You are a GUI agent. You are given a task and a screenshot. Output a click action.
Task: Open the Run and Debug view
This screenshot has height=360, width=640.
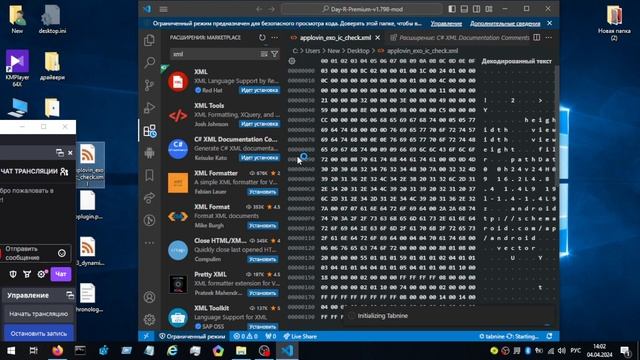pos(149,108)
